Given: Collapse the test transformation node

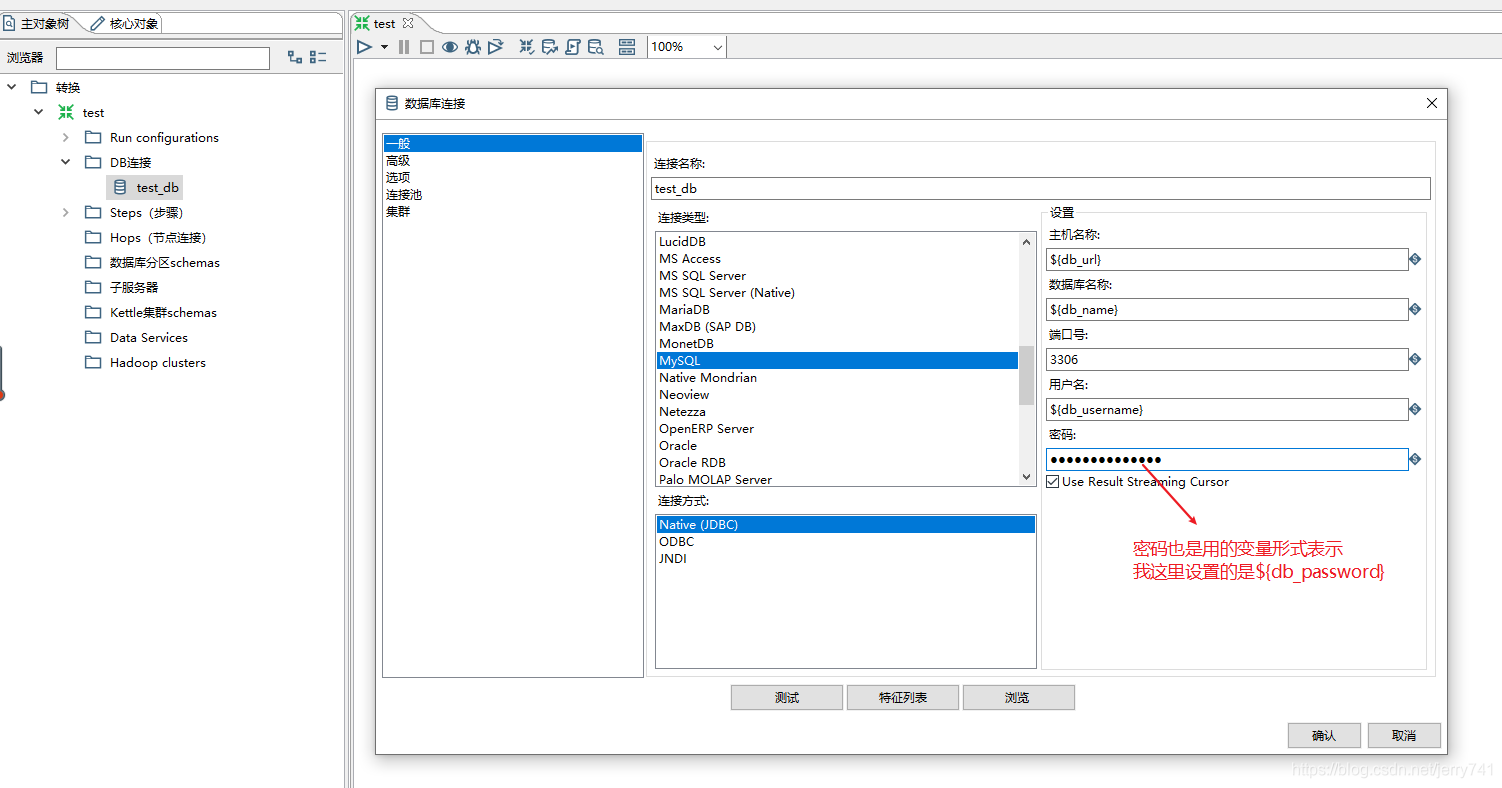Looking at the screenshot, I should [39, 112].
